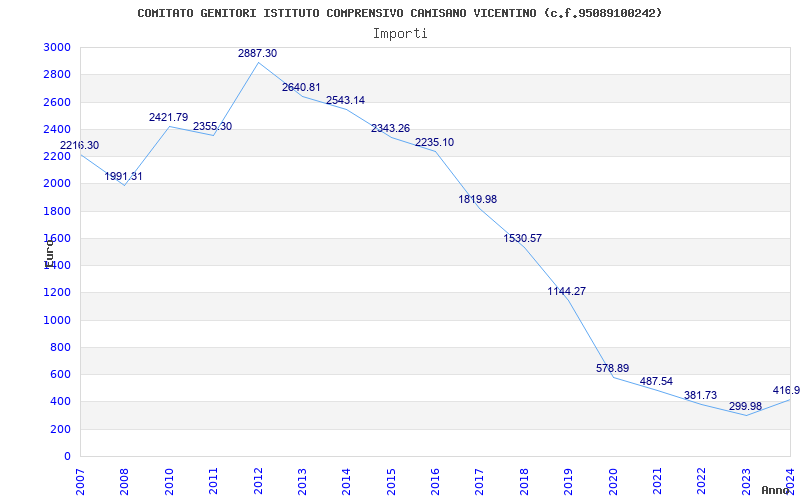Click the Euro y-axis title
Image resolution: width=800 pixels, height=500 pixels.
tap(48, 253)
